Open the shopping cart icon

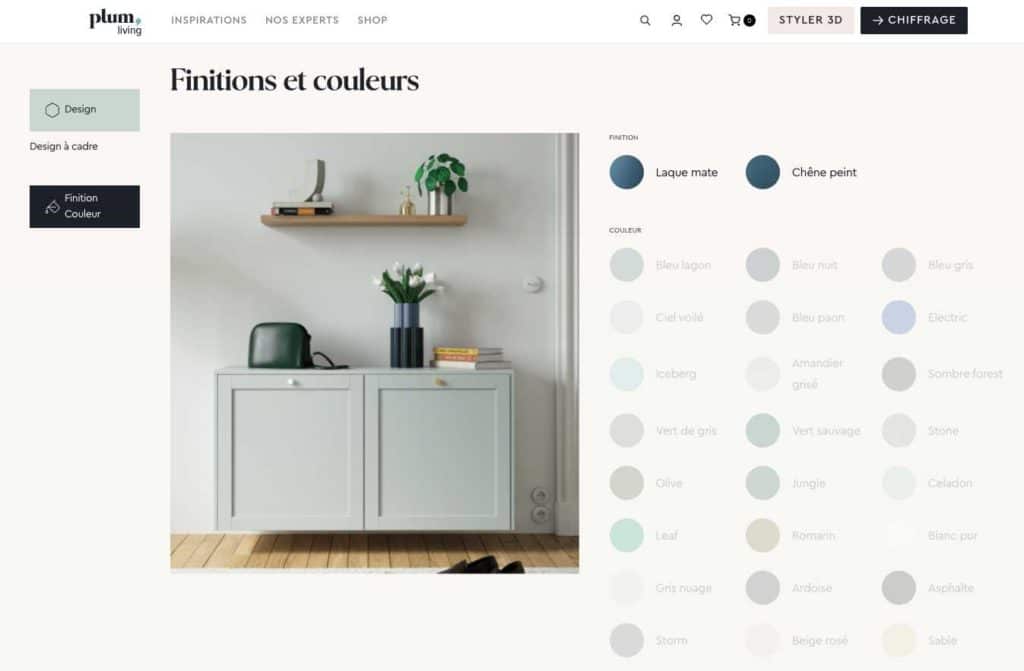point(741,20)
